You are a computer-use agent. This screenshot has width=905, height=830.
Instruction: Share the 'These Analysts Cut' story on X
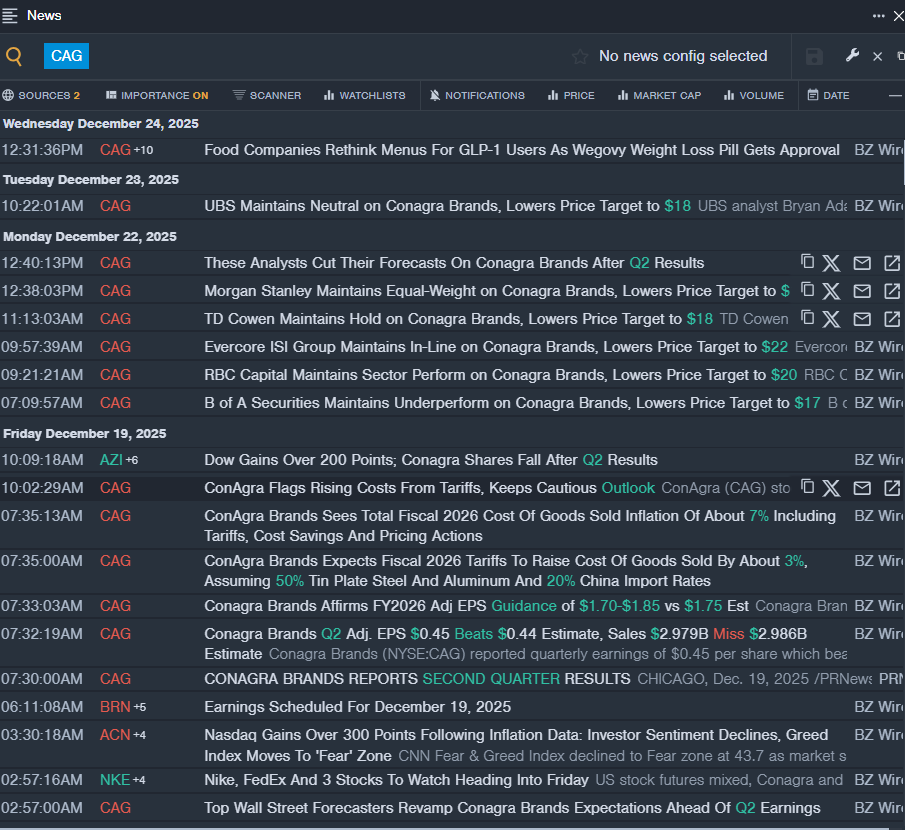coord(831,263)
